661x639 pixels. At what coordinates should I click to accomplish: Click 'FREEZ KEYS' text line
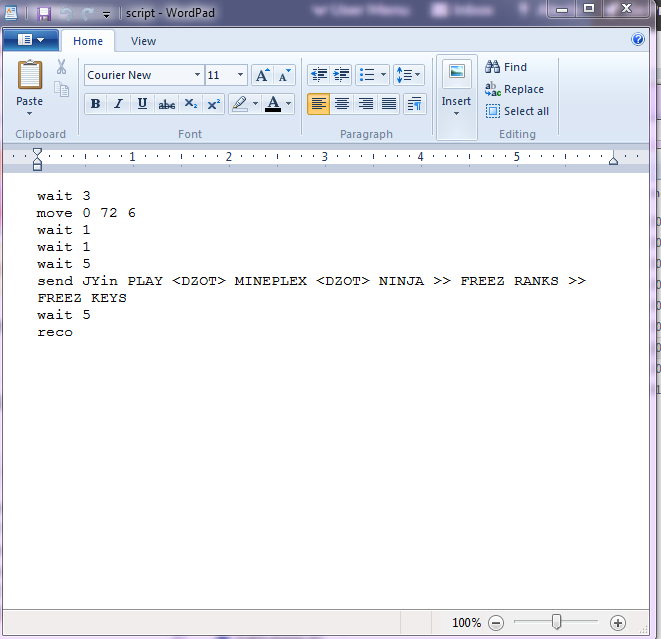(x=82, y=298)
